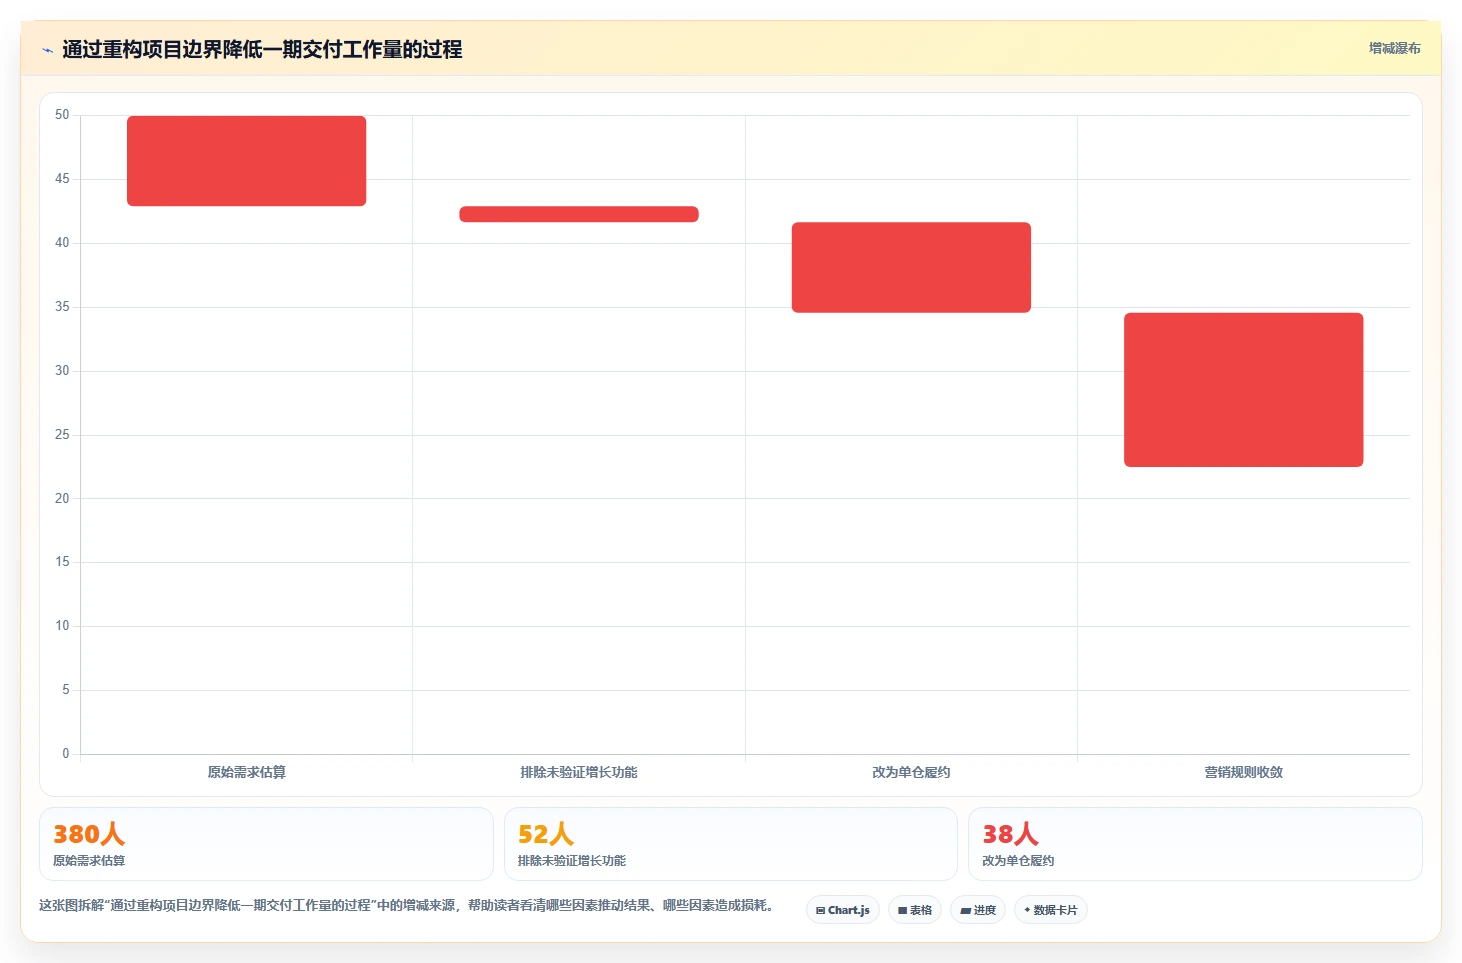This screenshot has height=963, width=1462.
Task: Open the 380人 原始需求估算 card
Action: (x=266, y=844)
